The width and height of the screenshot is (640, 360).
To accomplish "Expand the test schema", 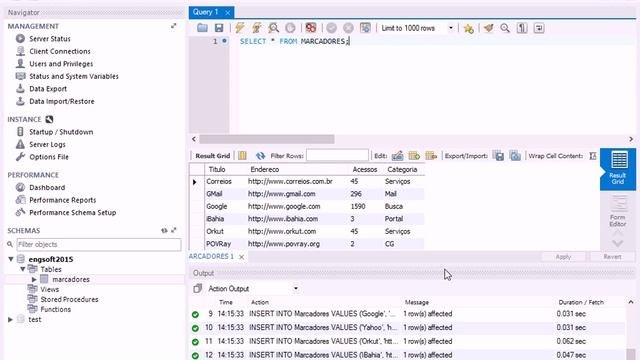I will pos(11,320).
